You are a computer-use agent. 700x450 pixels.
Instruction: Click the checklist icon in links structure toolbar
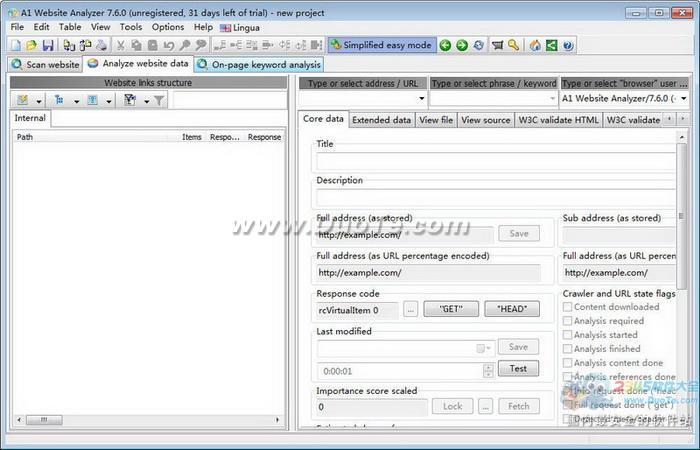22,100
